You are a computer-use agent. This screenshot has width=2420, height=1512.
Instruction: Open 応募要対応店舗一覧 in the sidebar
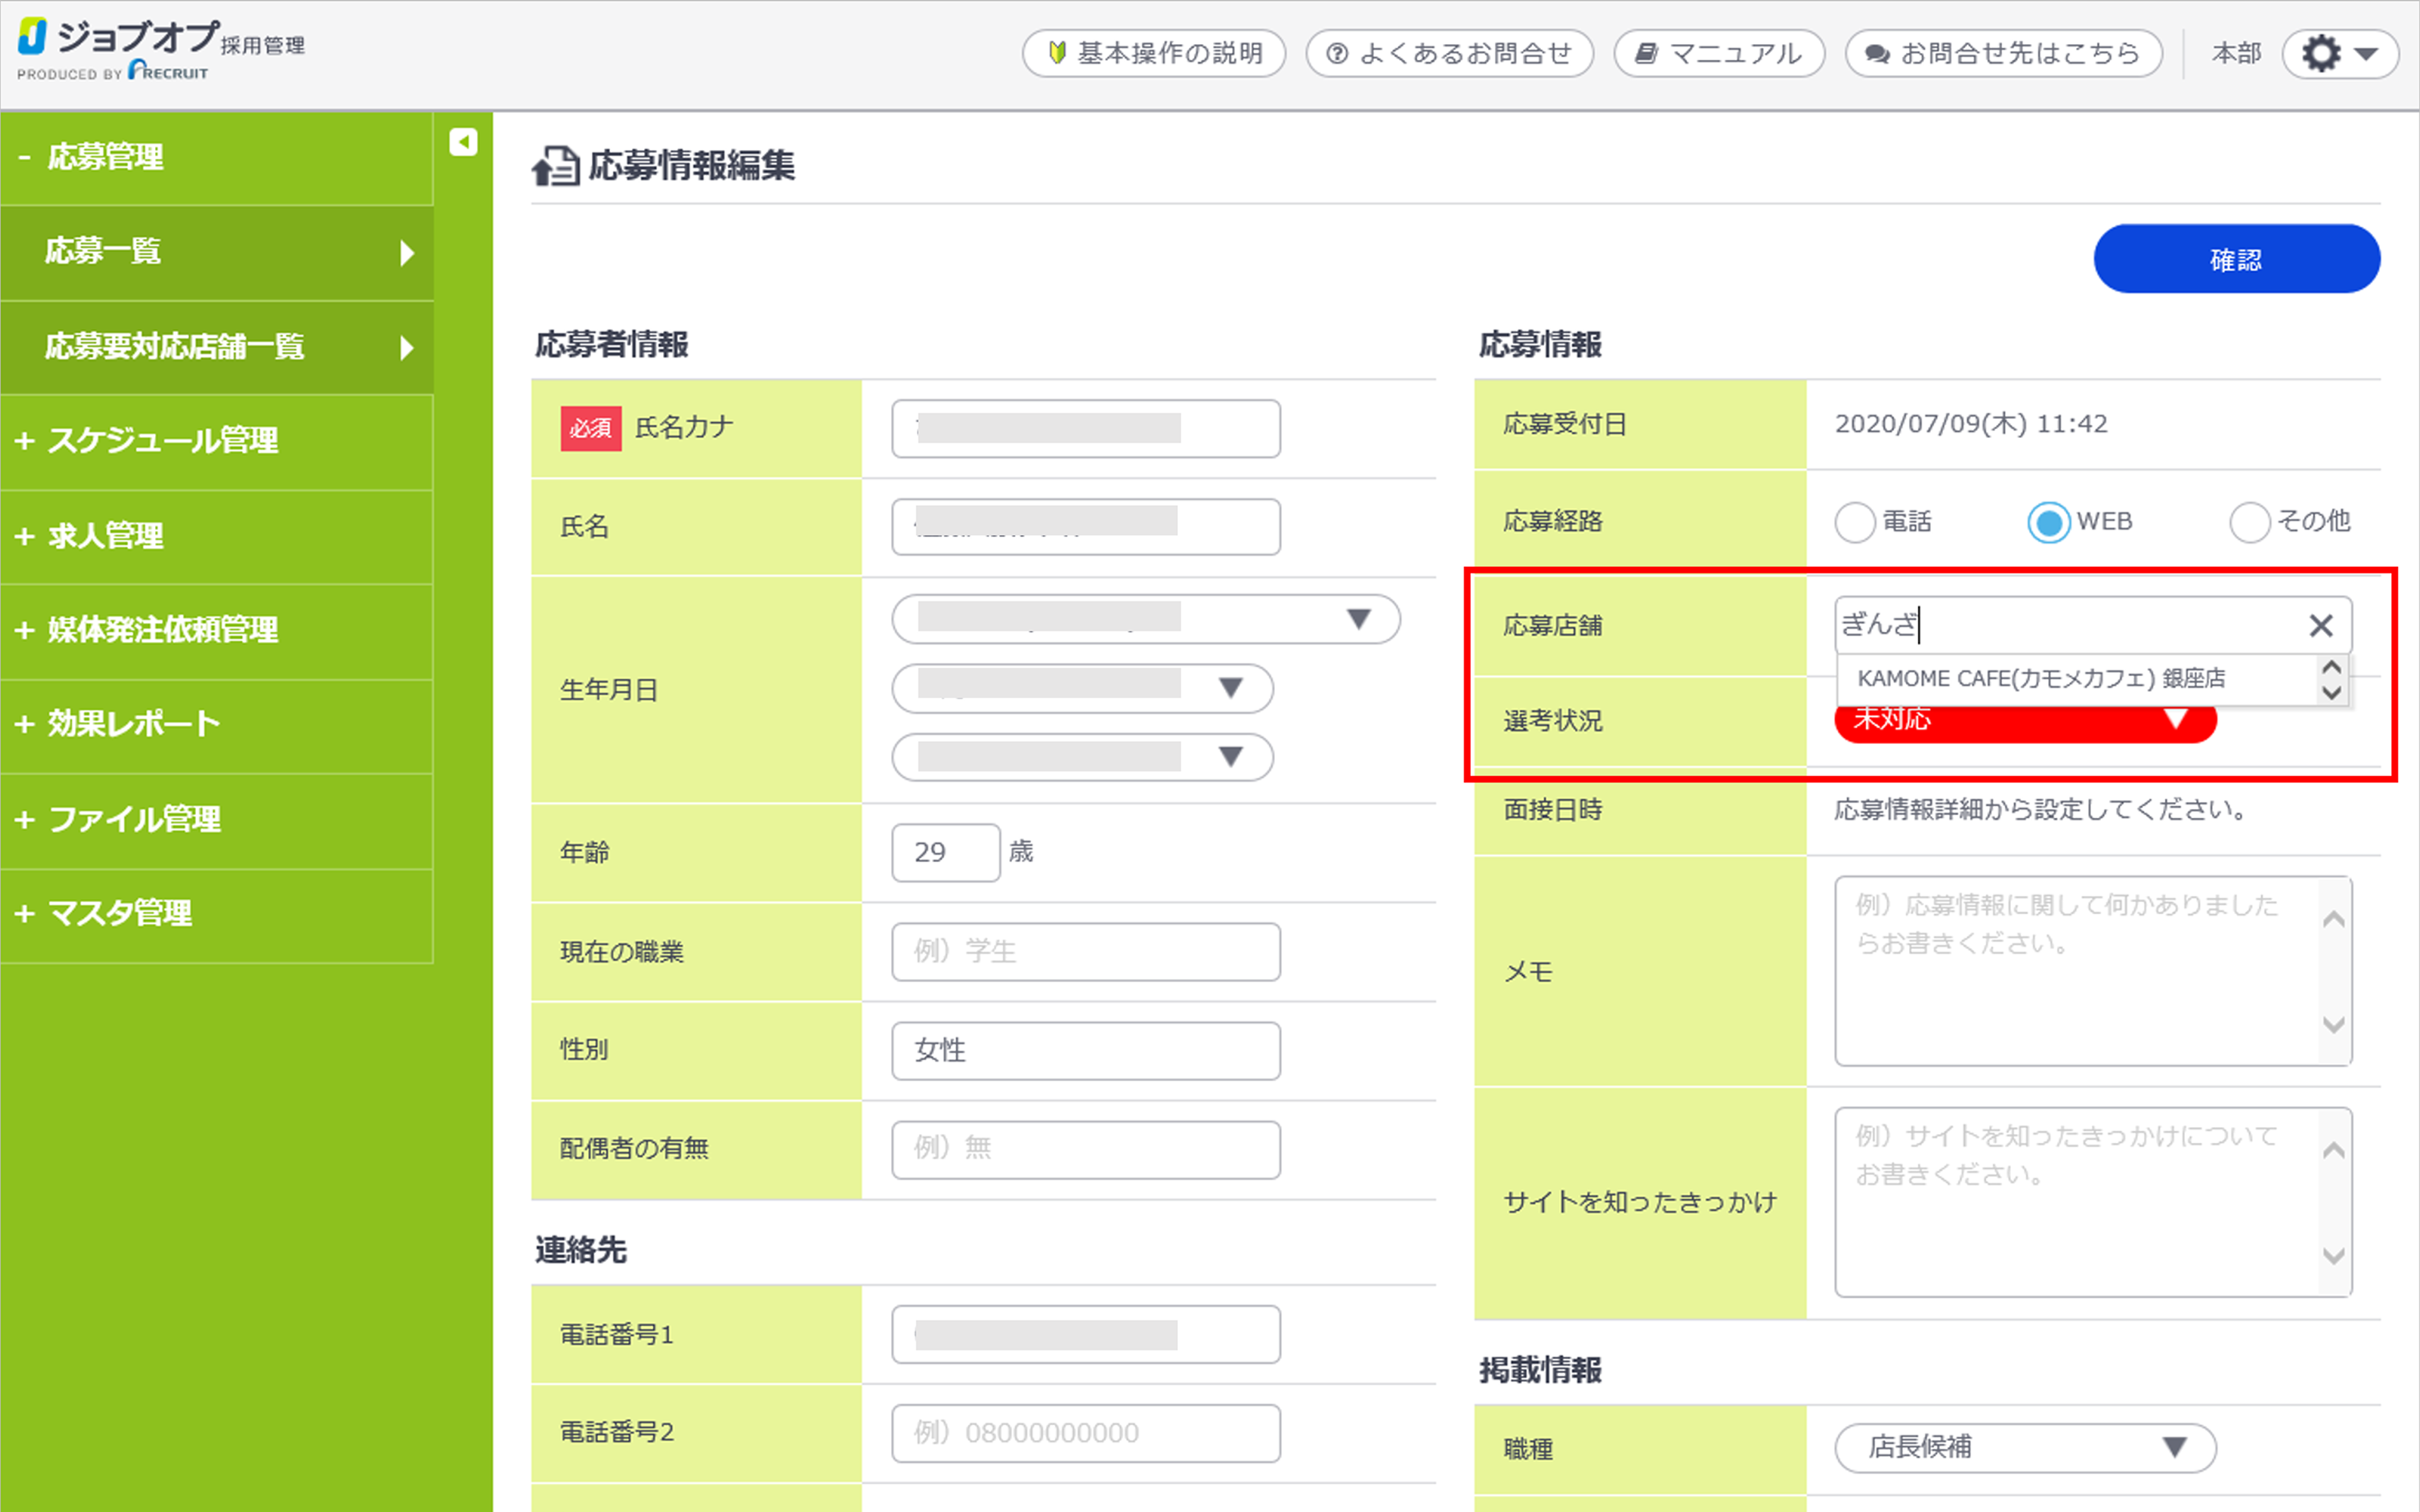[216, 347]
